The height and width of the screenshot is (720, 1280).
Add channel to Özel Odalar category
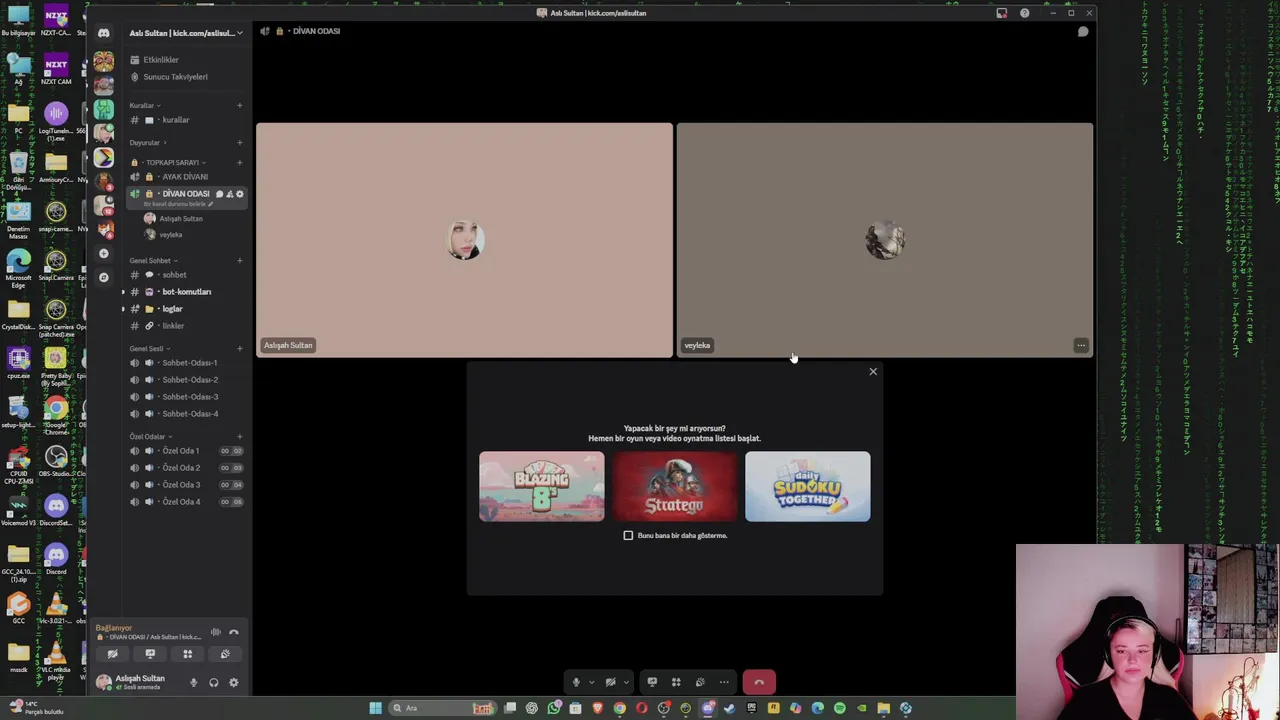coord(239,437)
